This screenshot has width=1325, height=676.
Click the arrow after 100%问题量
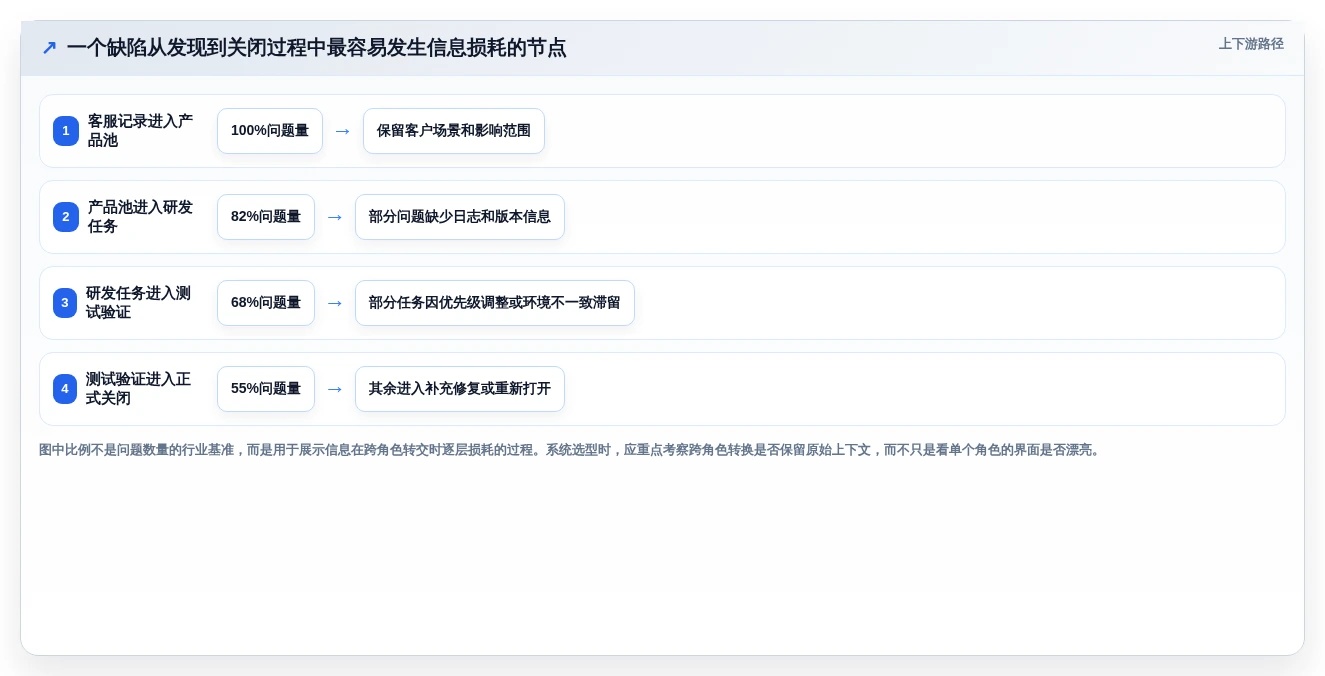[343, 131]
